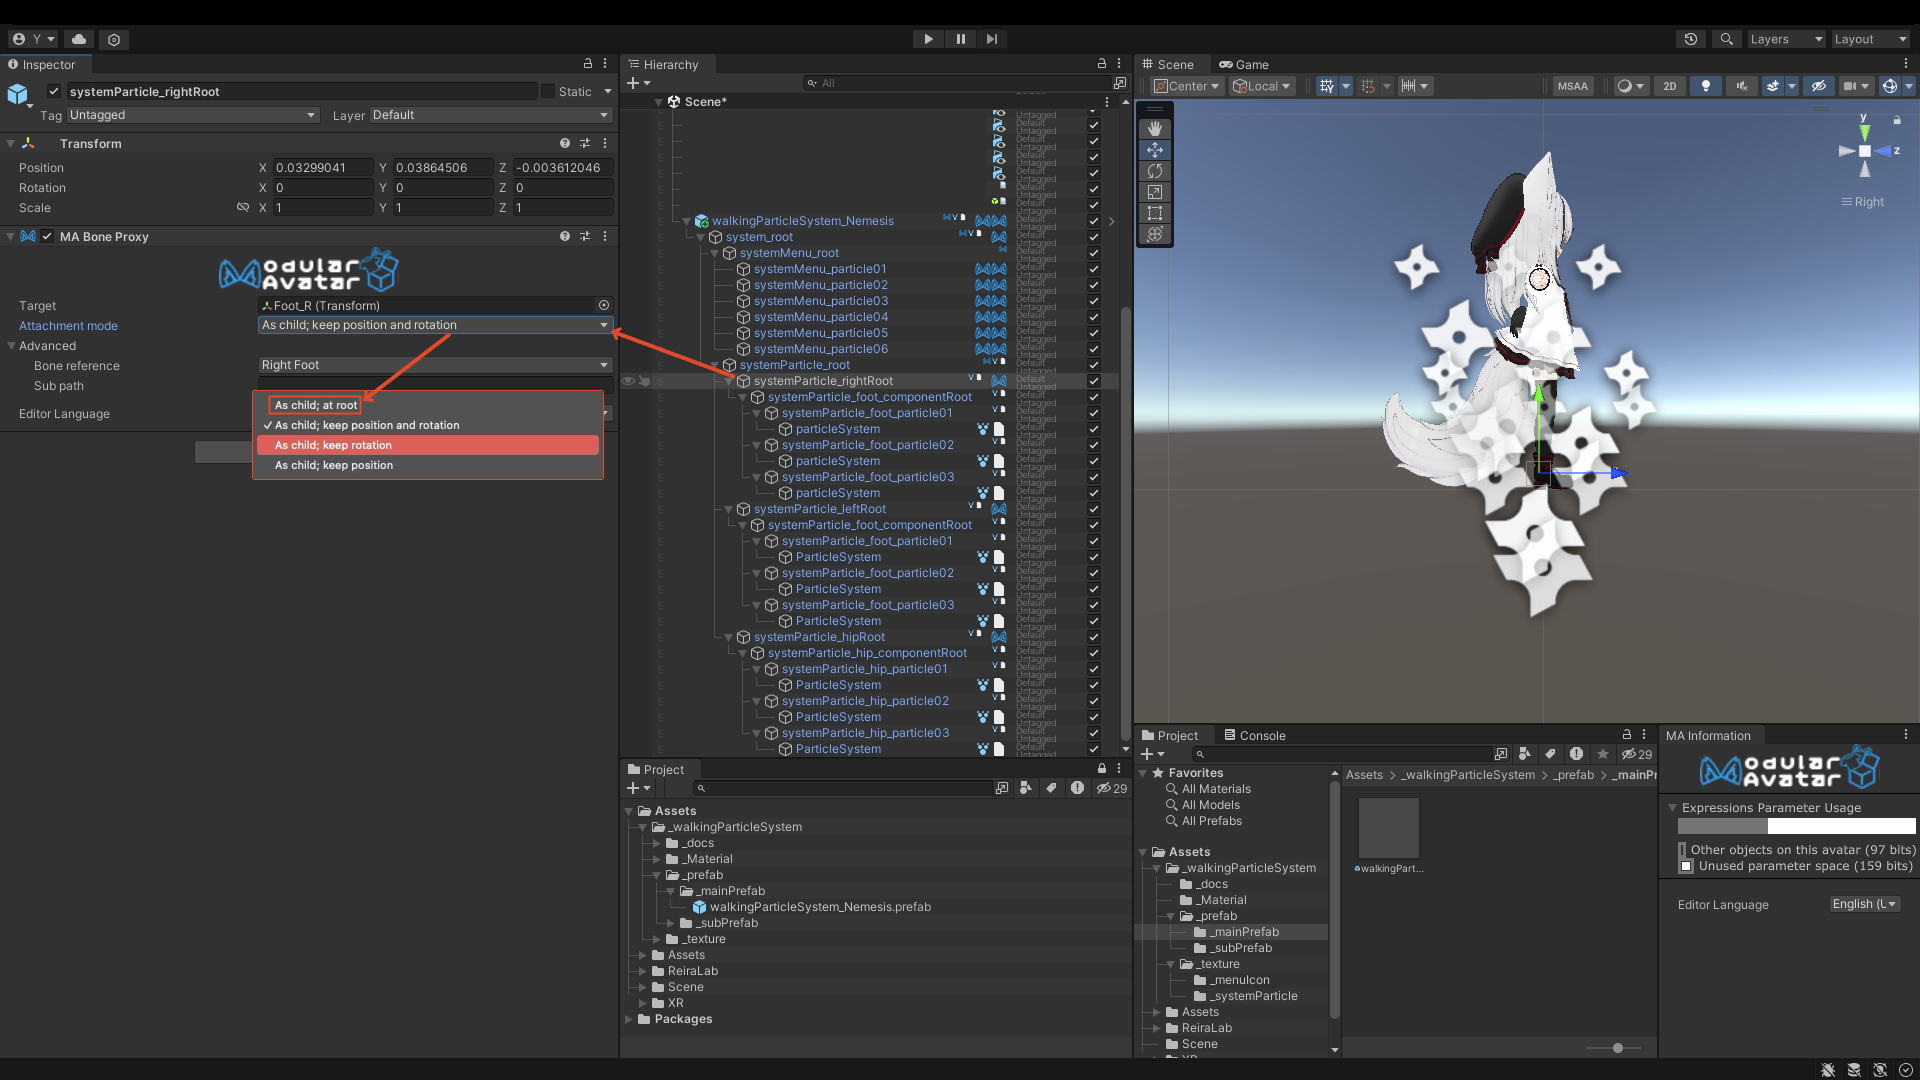The height and width of the screenshot is (1080, 1920).
Task: Disable the MA Bone Proxy component checkbox
Action: [x=47, y=237]
